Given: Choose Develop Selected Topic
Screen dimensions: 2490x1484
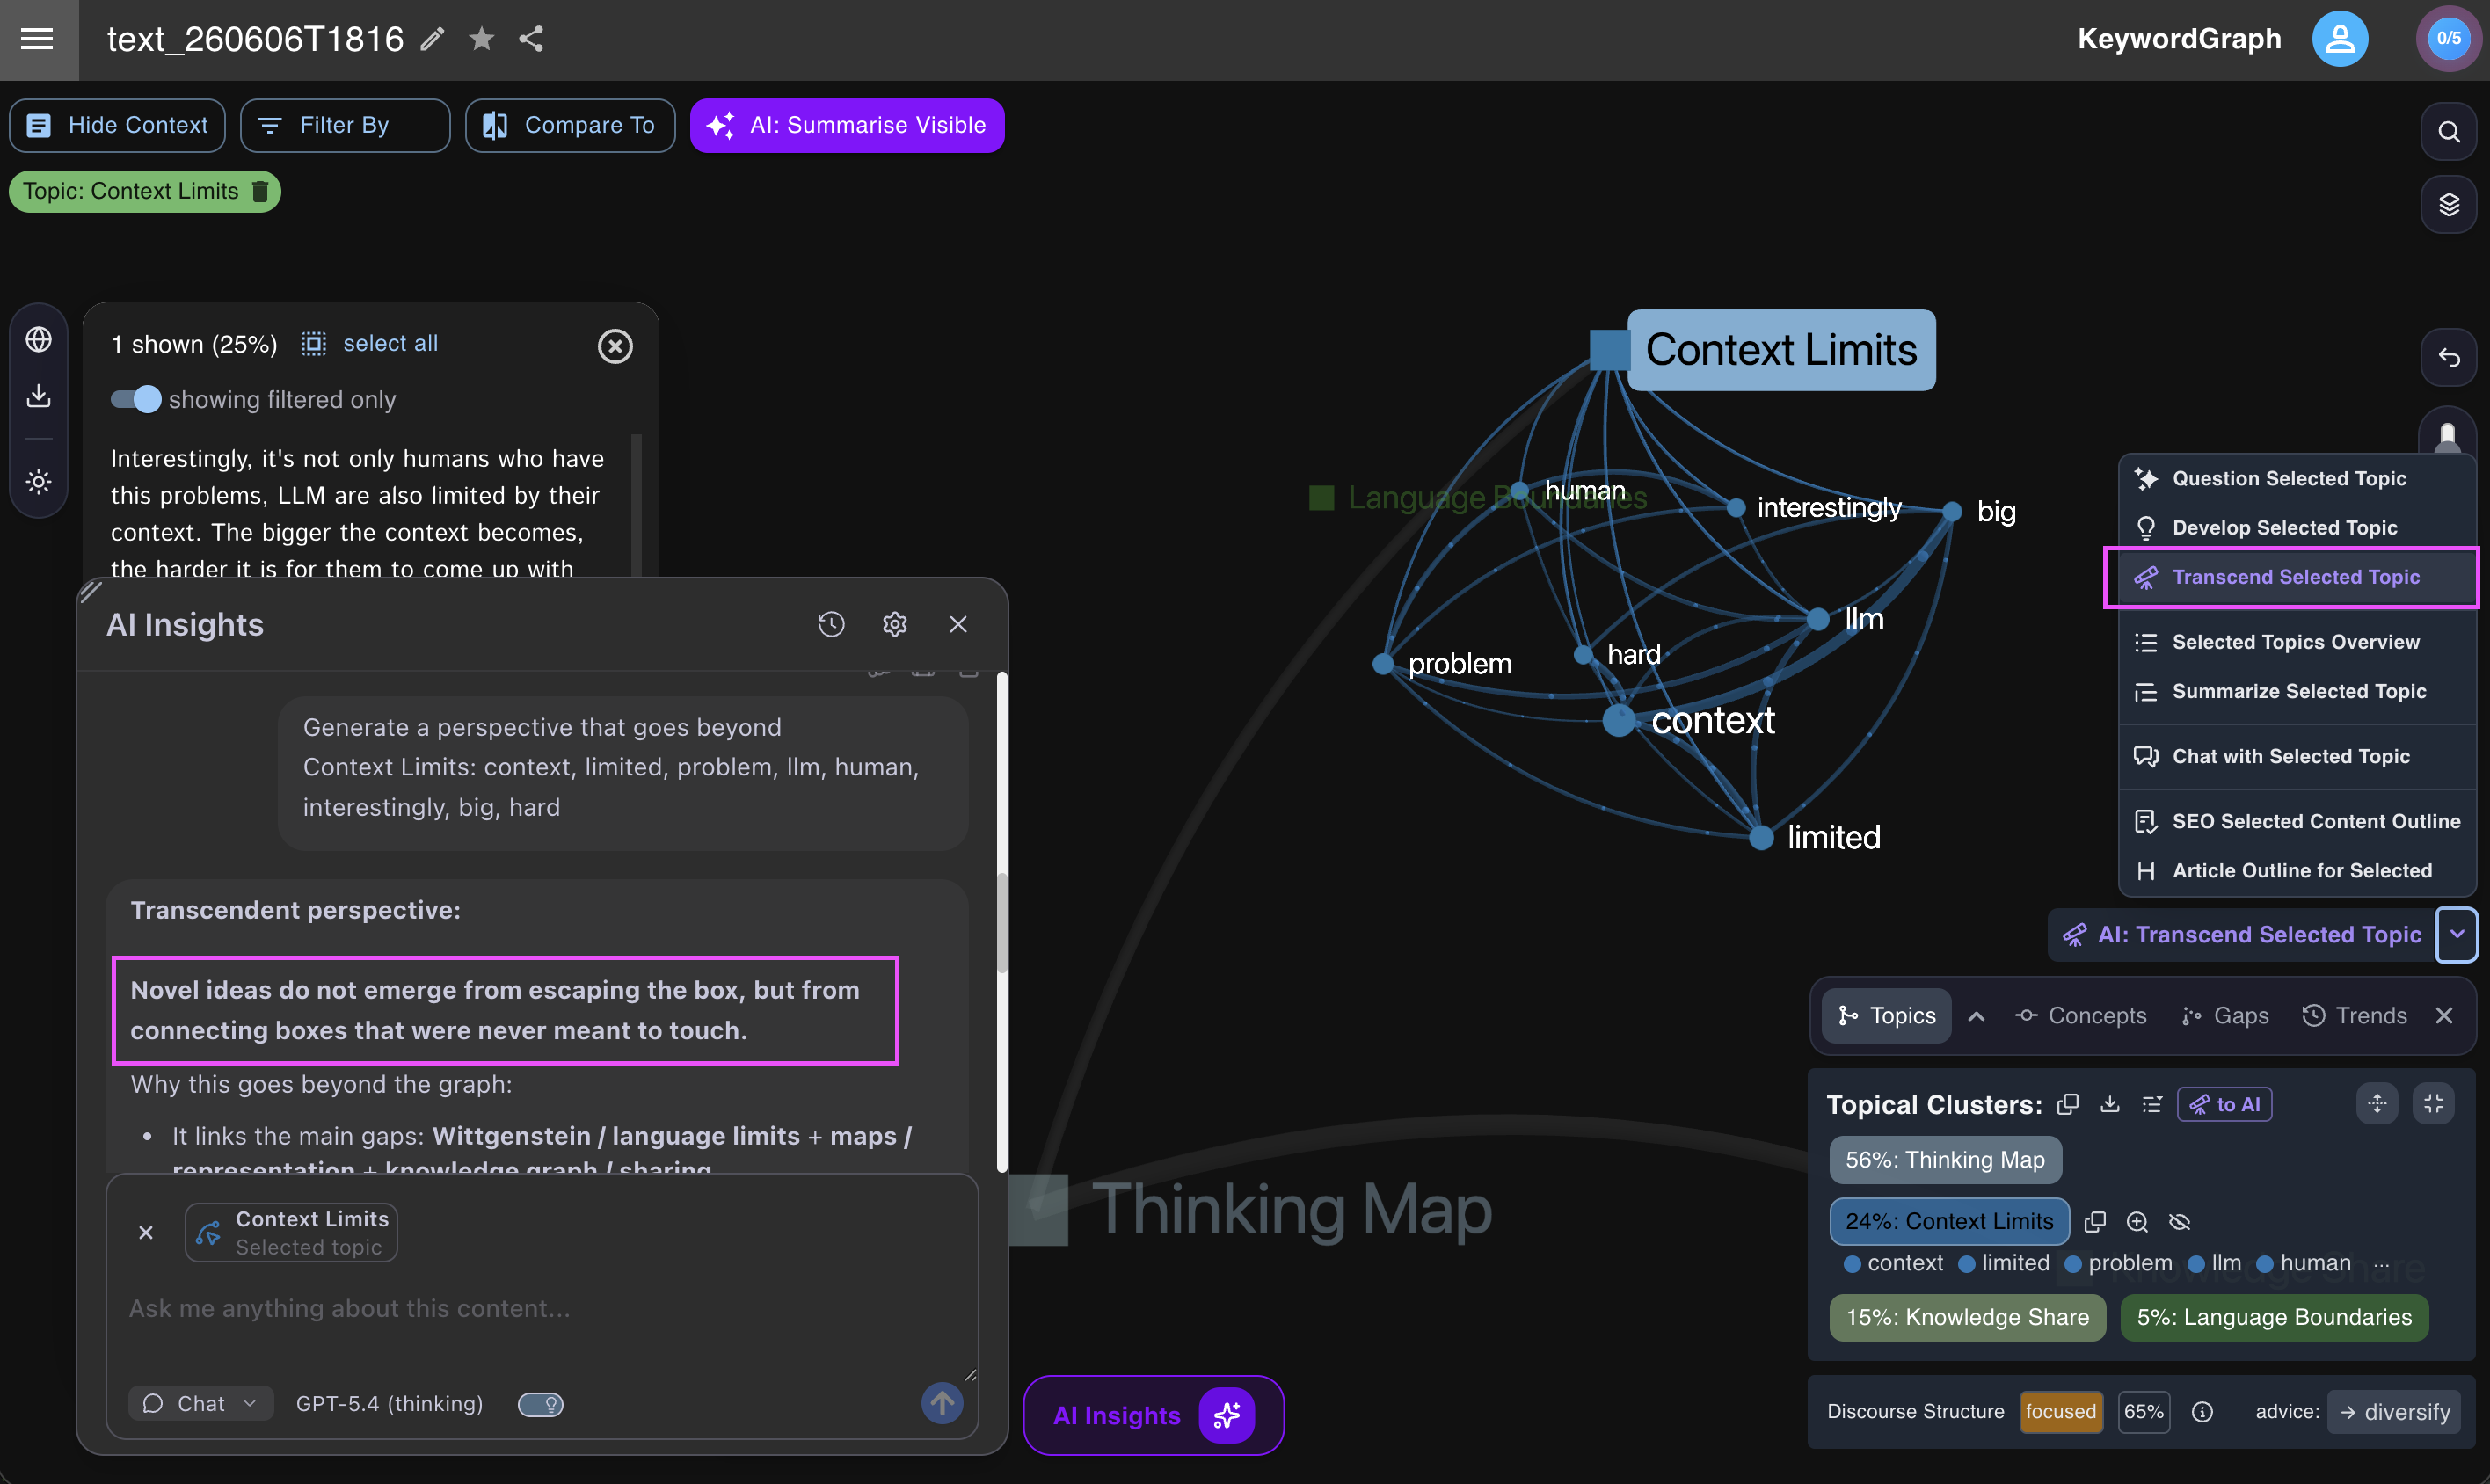Looking at the screenshot, I should point(2297,528).
